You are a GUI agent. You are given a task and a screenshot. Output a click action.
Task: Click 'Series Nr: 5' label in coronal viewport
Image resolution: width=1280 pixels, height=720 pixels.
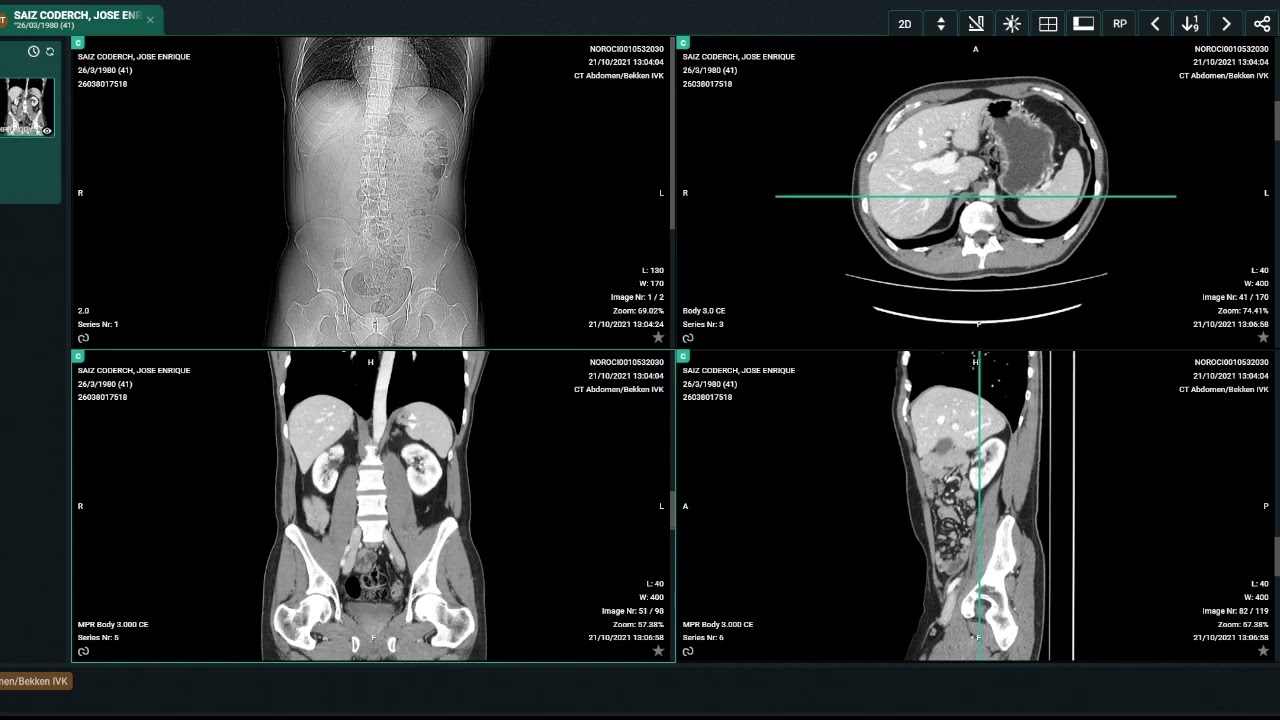98,637
